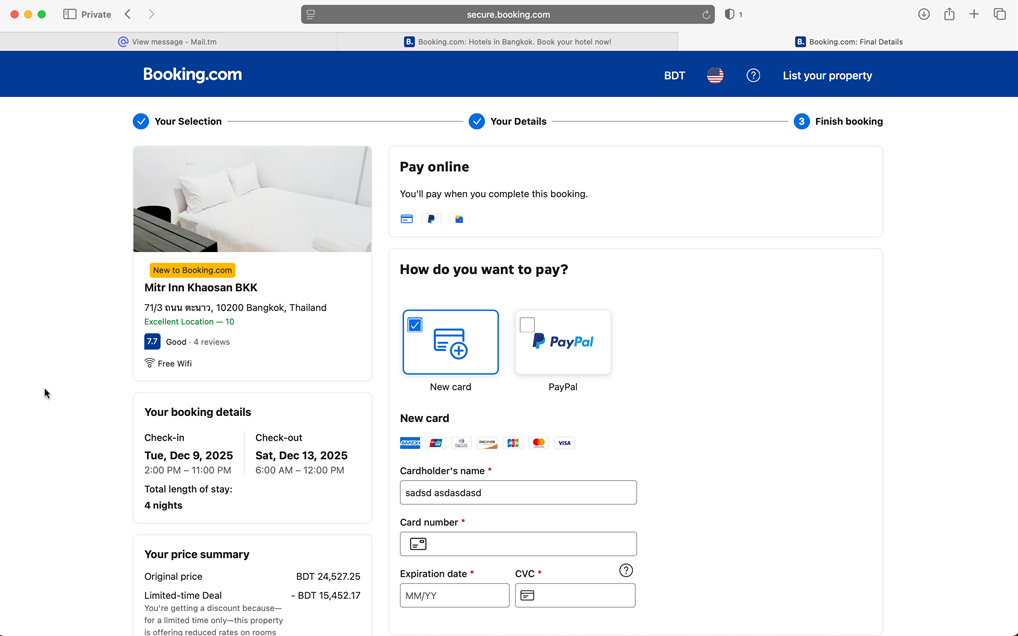This screenshot has width=1018, height=636.
Task: Click the 7.7 Good review score badge
Action: point(151,341)
